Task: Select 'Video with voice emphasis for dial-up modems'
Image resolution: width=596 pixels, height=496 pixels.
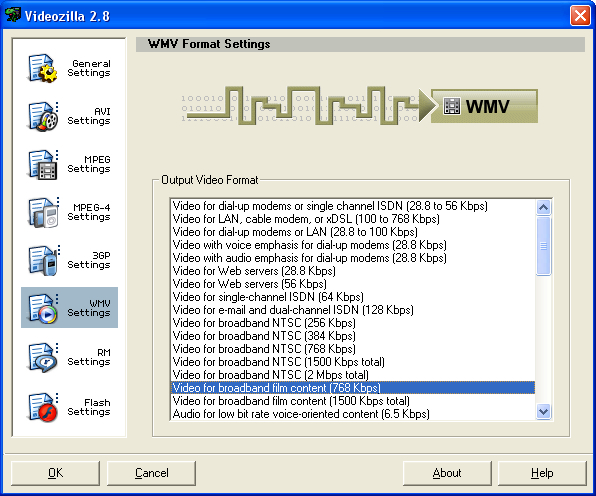Action: click(353, 245)
